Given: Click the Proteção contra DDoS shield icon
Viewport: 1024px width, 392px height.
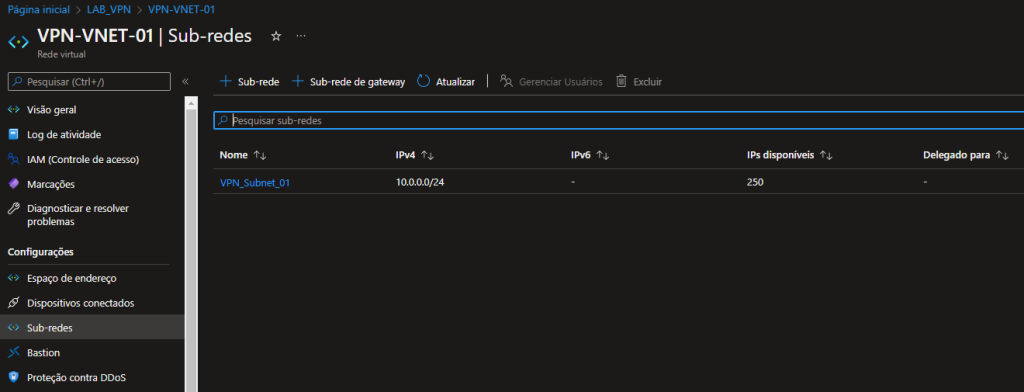Looking at the screenshot, I should point(14,378).
